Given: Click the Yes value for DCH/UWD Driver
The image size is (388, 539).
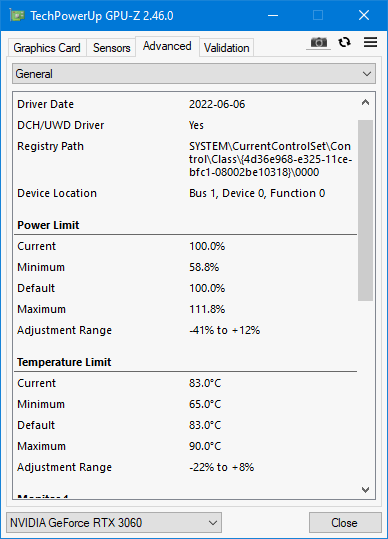Looking at the screenshot, I should tap(196, 125).
